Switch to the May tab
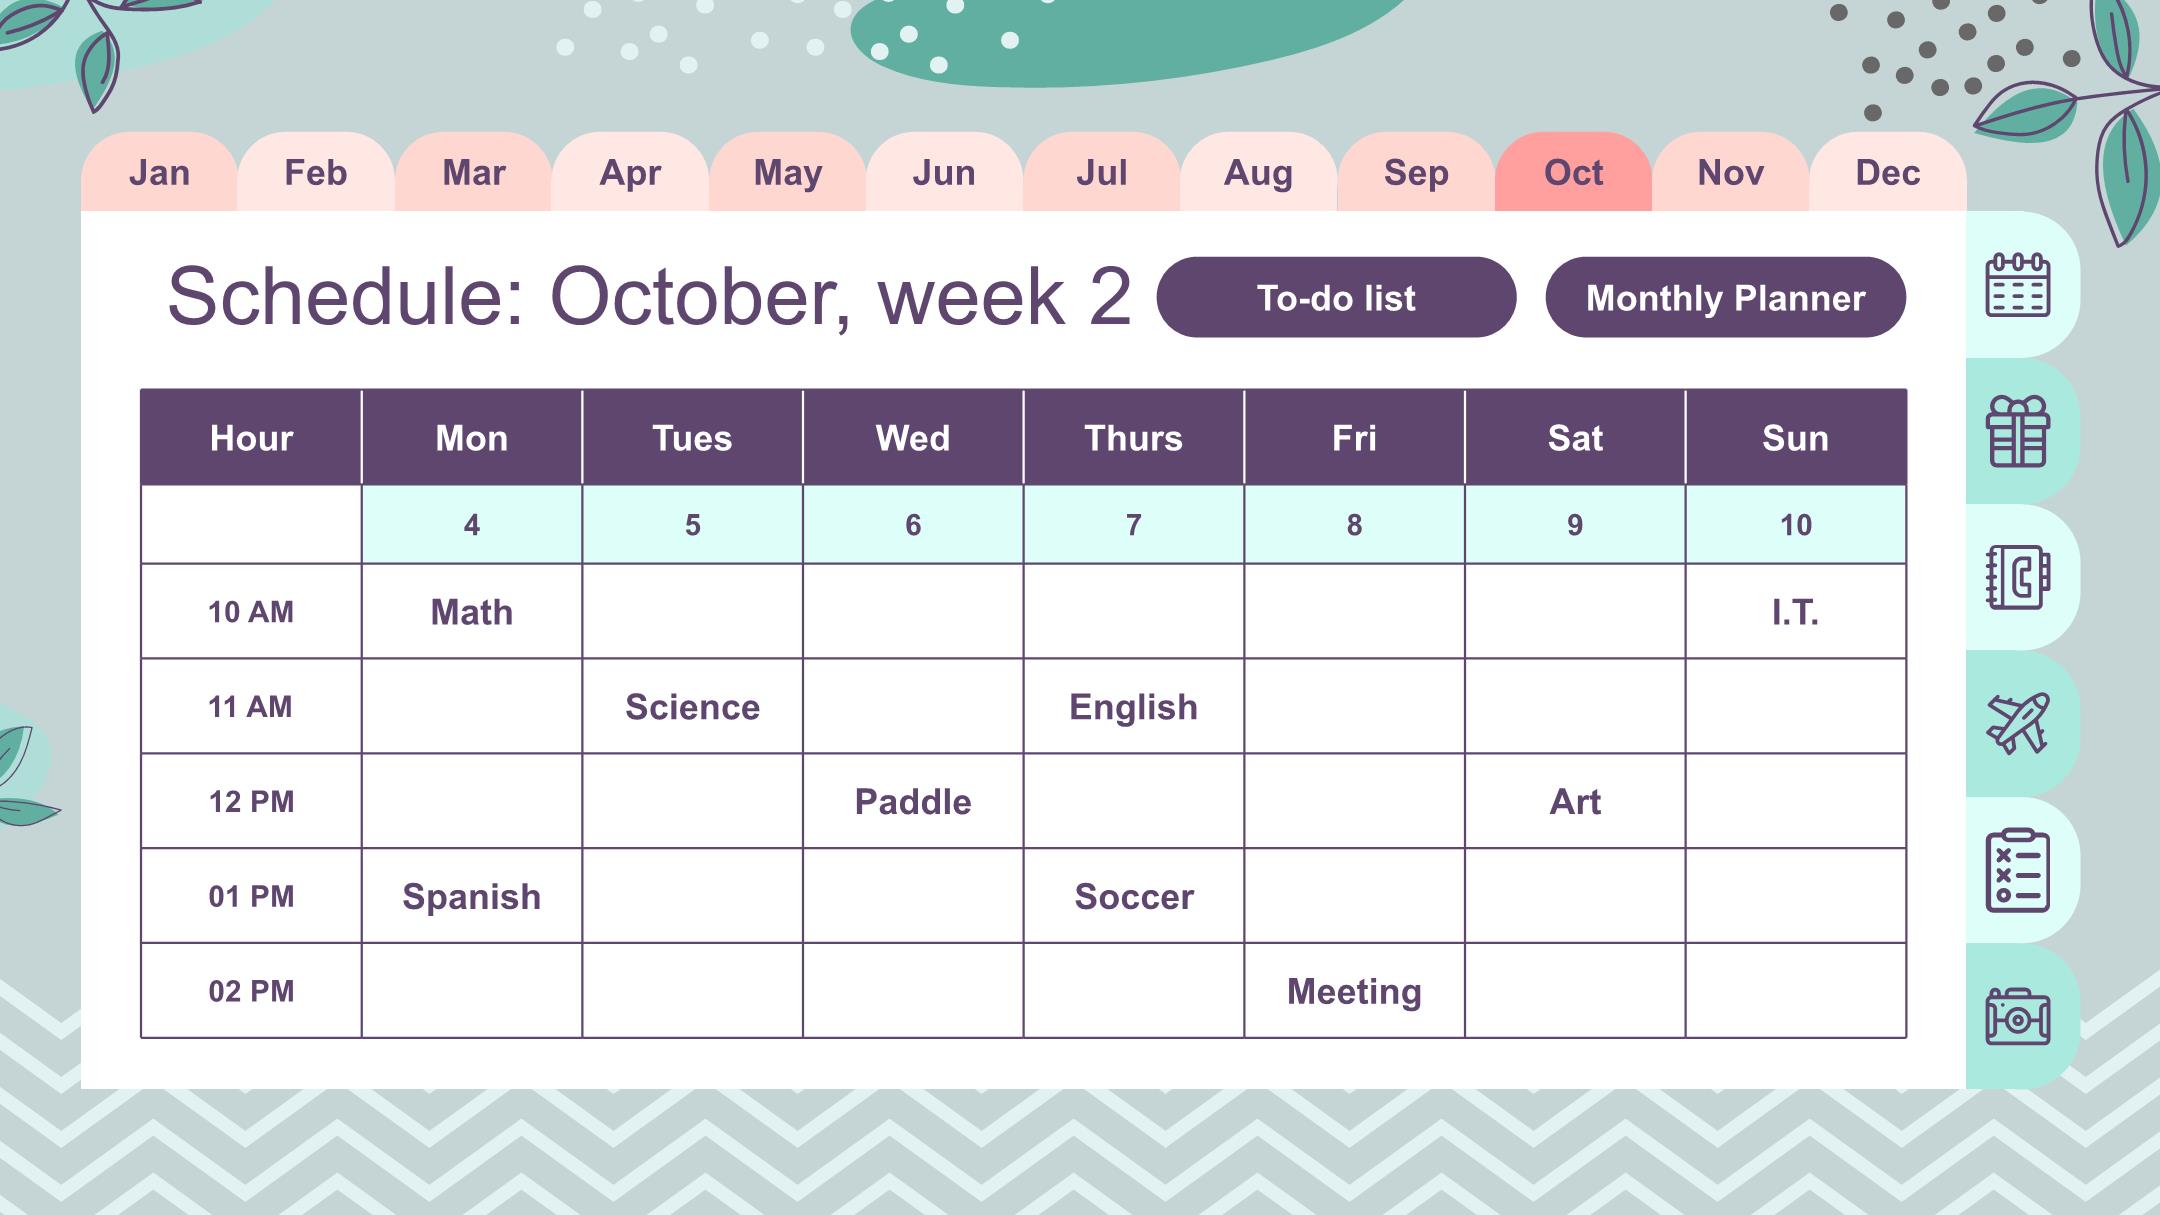 (787, 172)
